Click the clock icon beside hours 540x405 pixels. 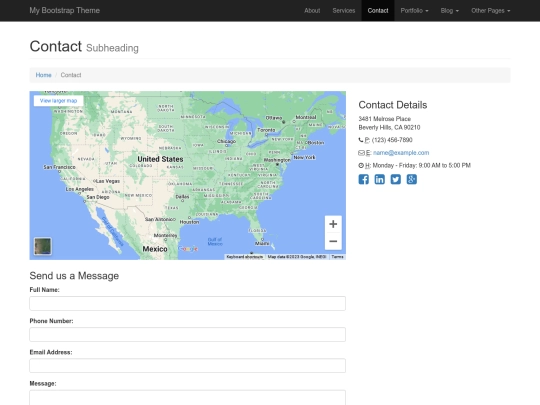(361, 165)
